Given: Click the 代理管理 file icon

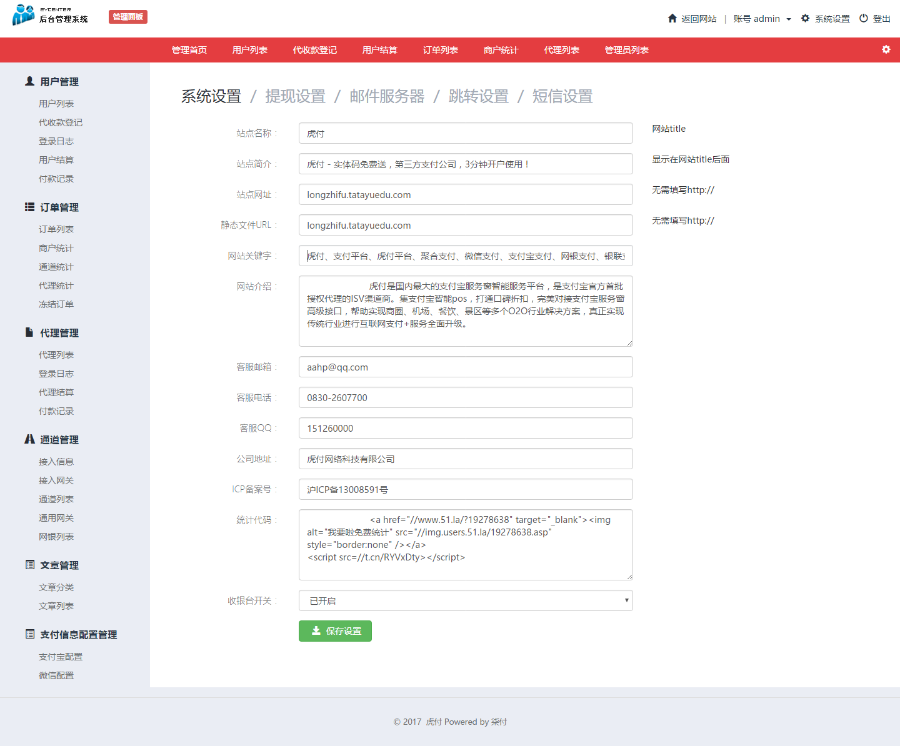Looking at the screenshot, I should (x=29, y=332).
